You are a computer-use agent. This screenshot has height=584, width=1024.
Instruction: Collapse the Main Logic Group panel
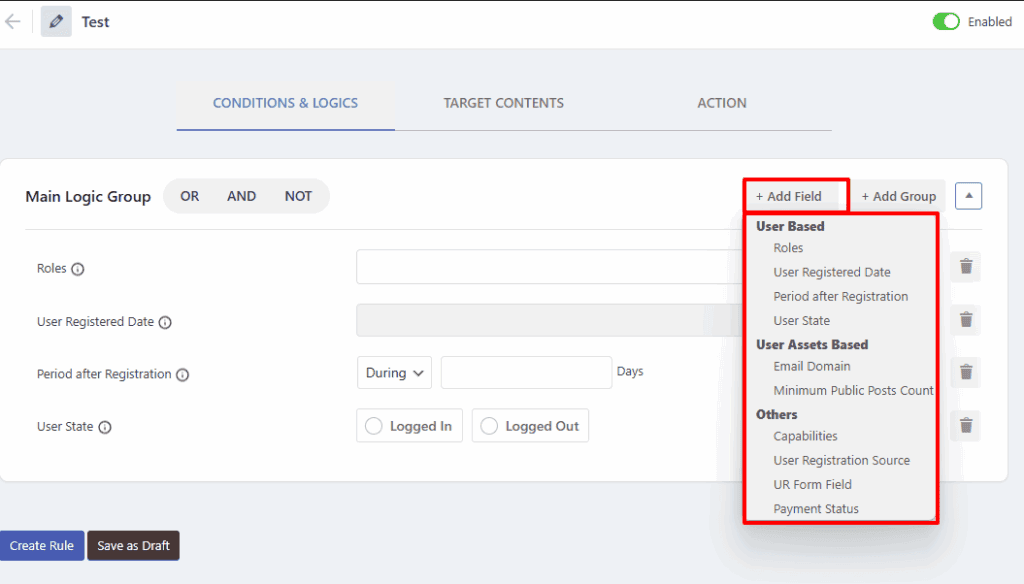point(968,195)
